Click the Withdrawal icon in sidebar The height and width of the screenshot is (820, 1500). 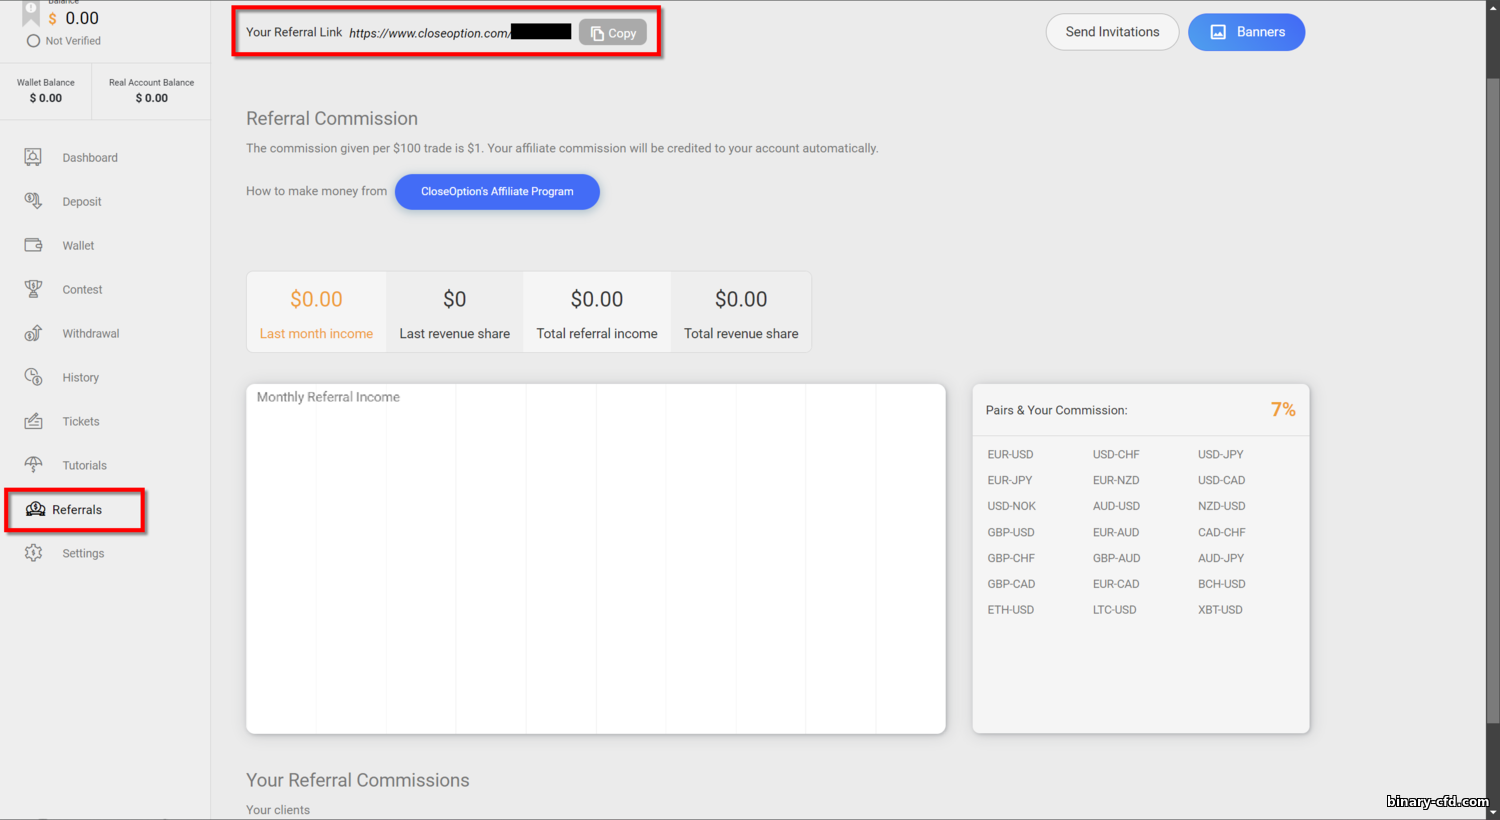pos(33,333)
